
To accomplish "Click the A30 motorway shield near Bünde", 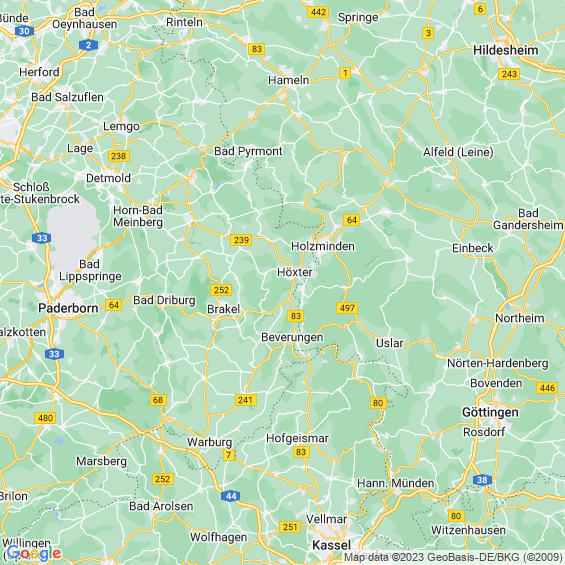I will 24,31.
